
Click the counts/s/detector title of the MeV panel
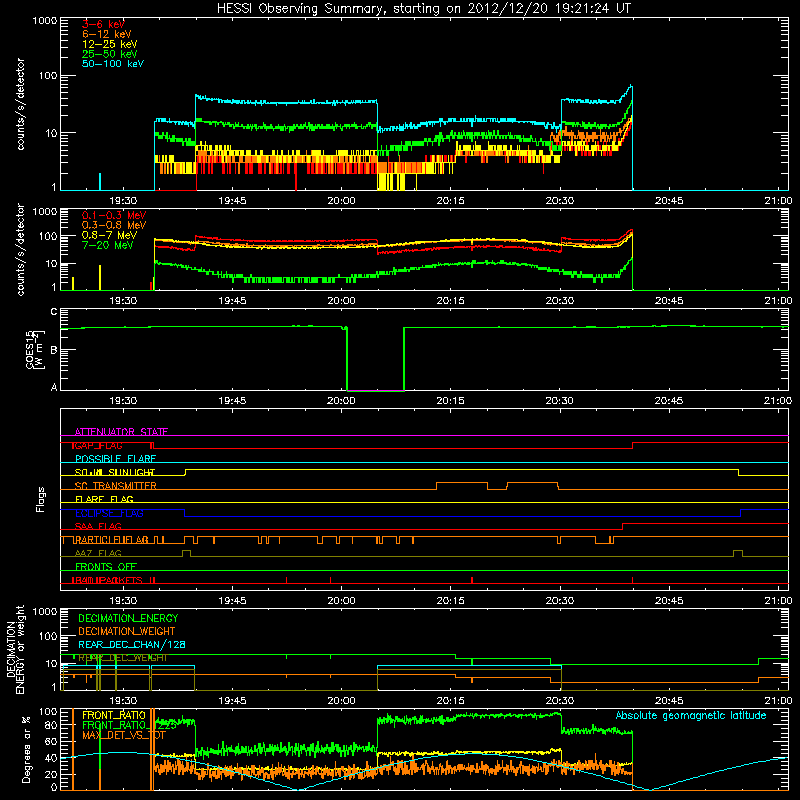point(20,249)
